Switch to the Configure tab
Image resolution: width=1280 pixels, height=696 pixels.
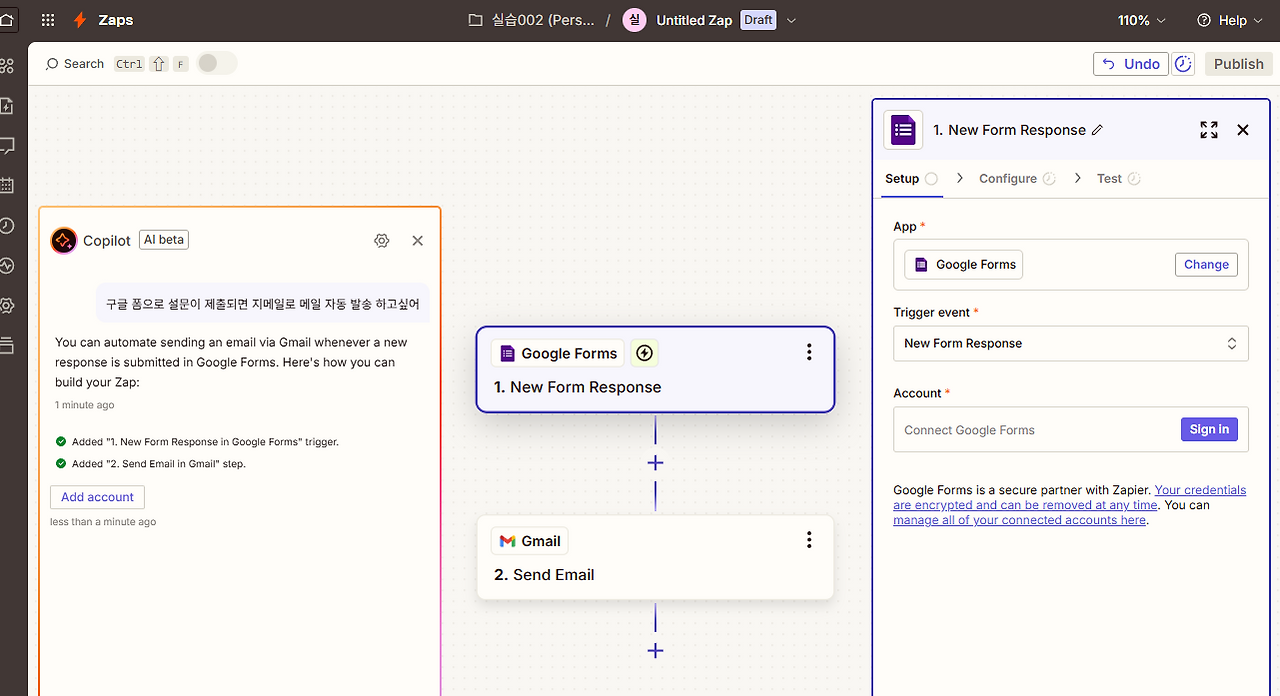[1017, 179]
